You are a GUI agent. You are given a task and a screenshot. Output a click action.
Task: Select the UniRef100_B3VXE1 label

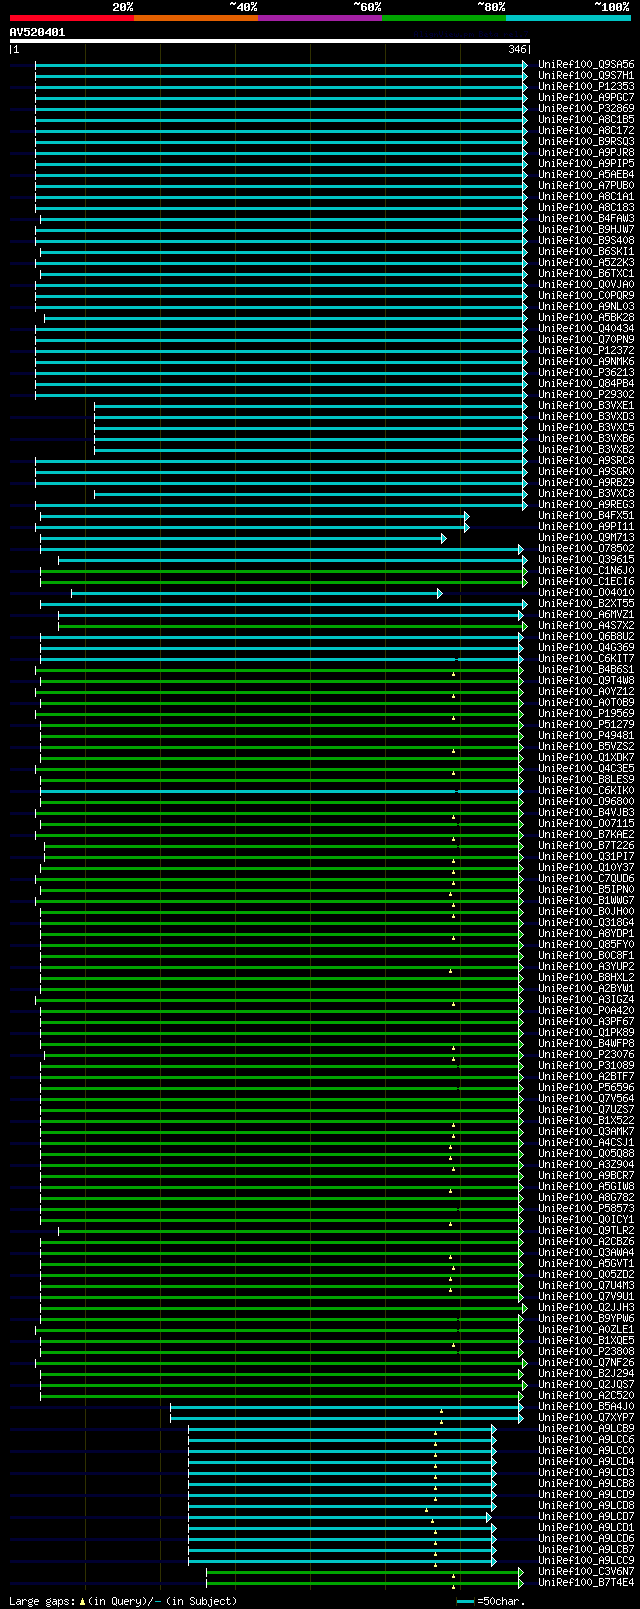tap(586, 406)
